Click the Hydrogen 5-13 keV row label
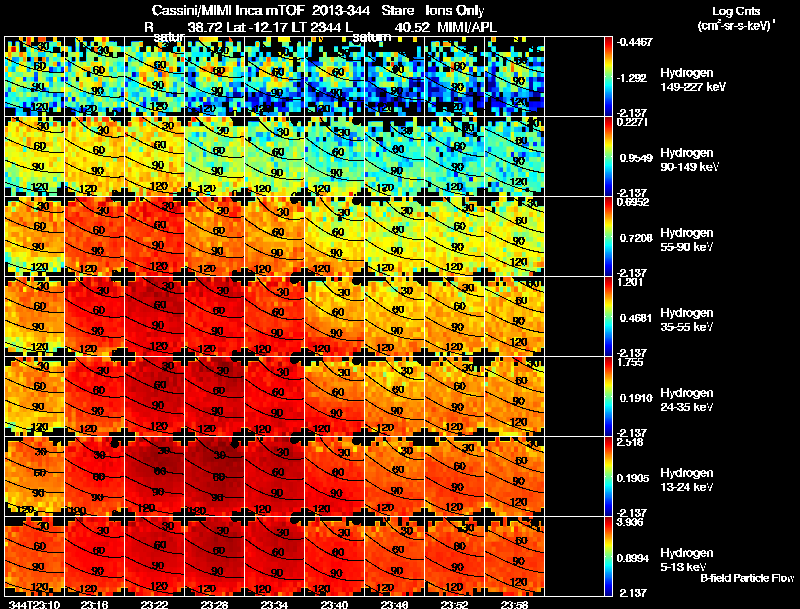The height and width of the screenshot is (609, 800). point(687,560)
